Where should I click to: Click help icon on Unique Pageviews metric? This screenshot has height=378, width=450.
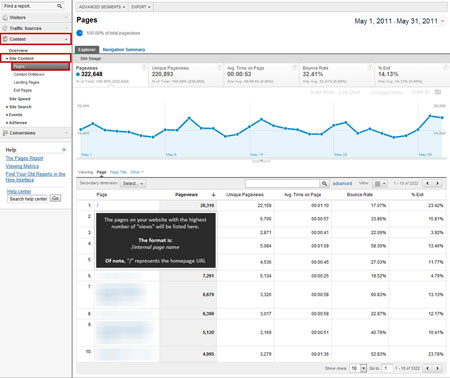click(219, 68)
